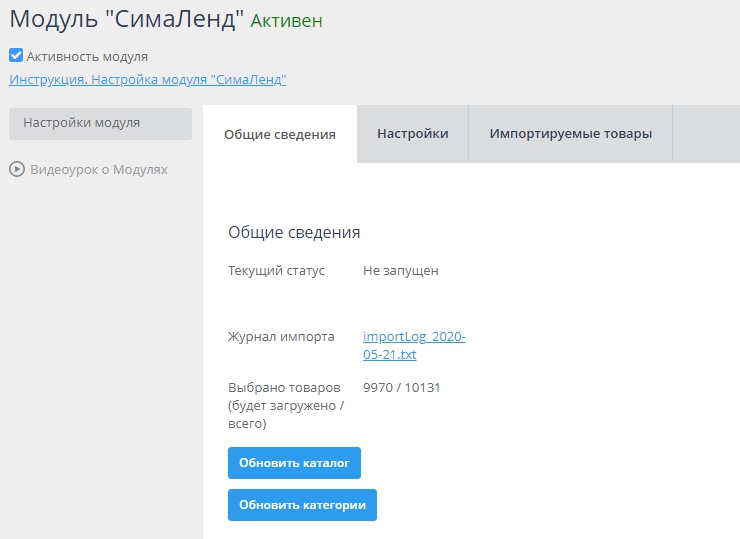Click the play icon beside "Видеоурок о Модулях"

[17, 169]
